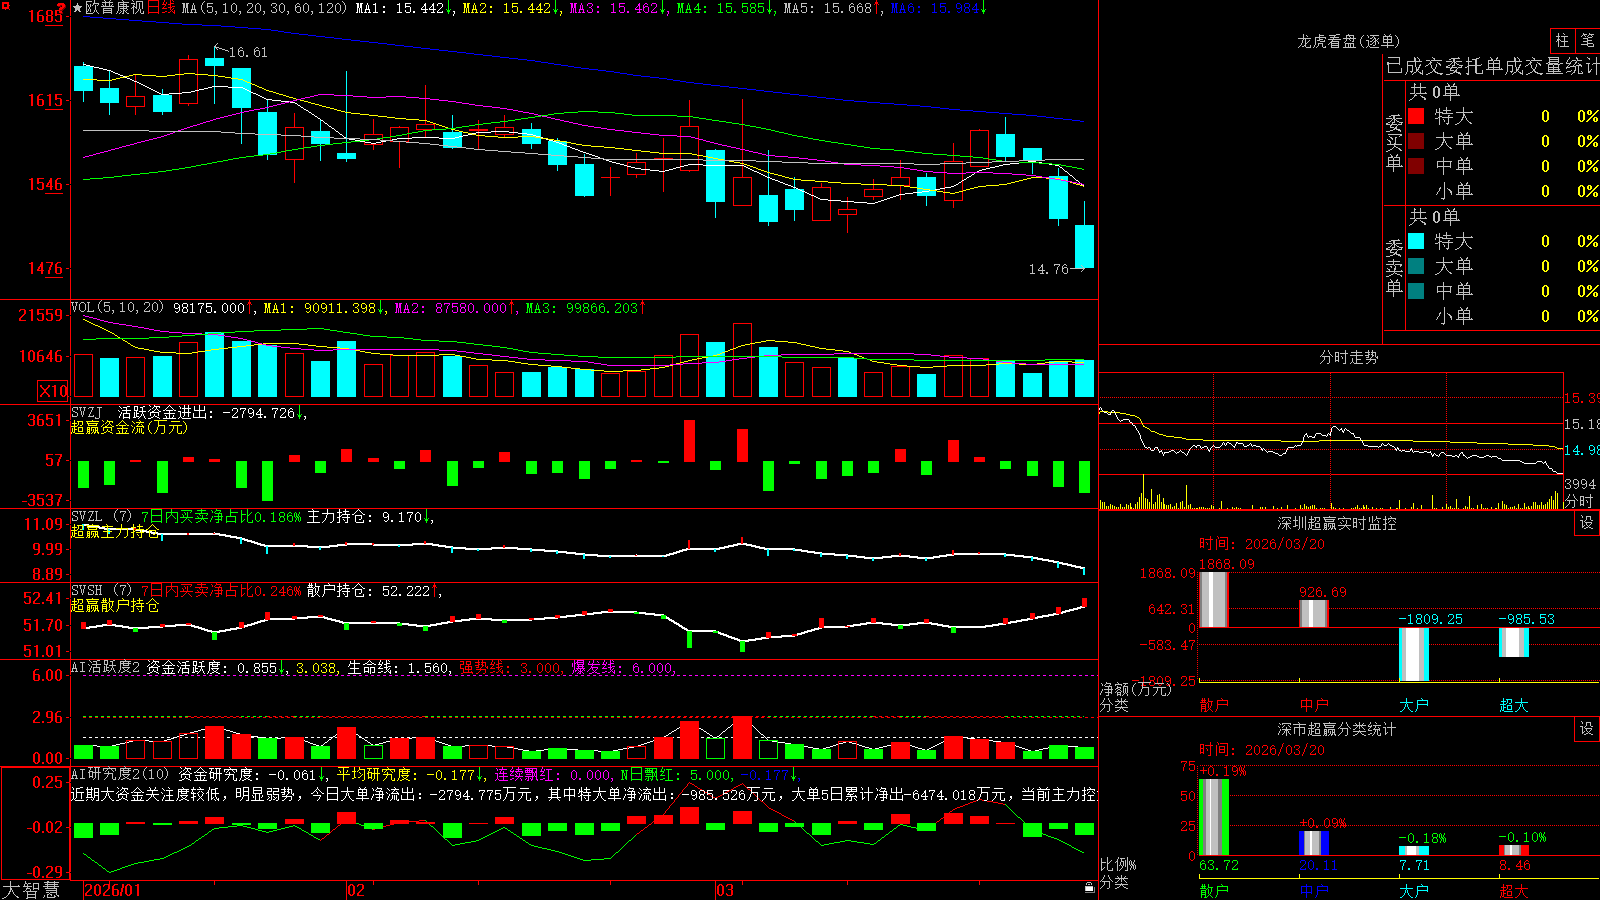Viewport: 1600px width, 900px height.
Task: Click the -985.53 超大 bar in 实时监控
Action: point(1514,643)
